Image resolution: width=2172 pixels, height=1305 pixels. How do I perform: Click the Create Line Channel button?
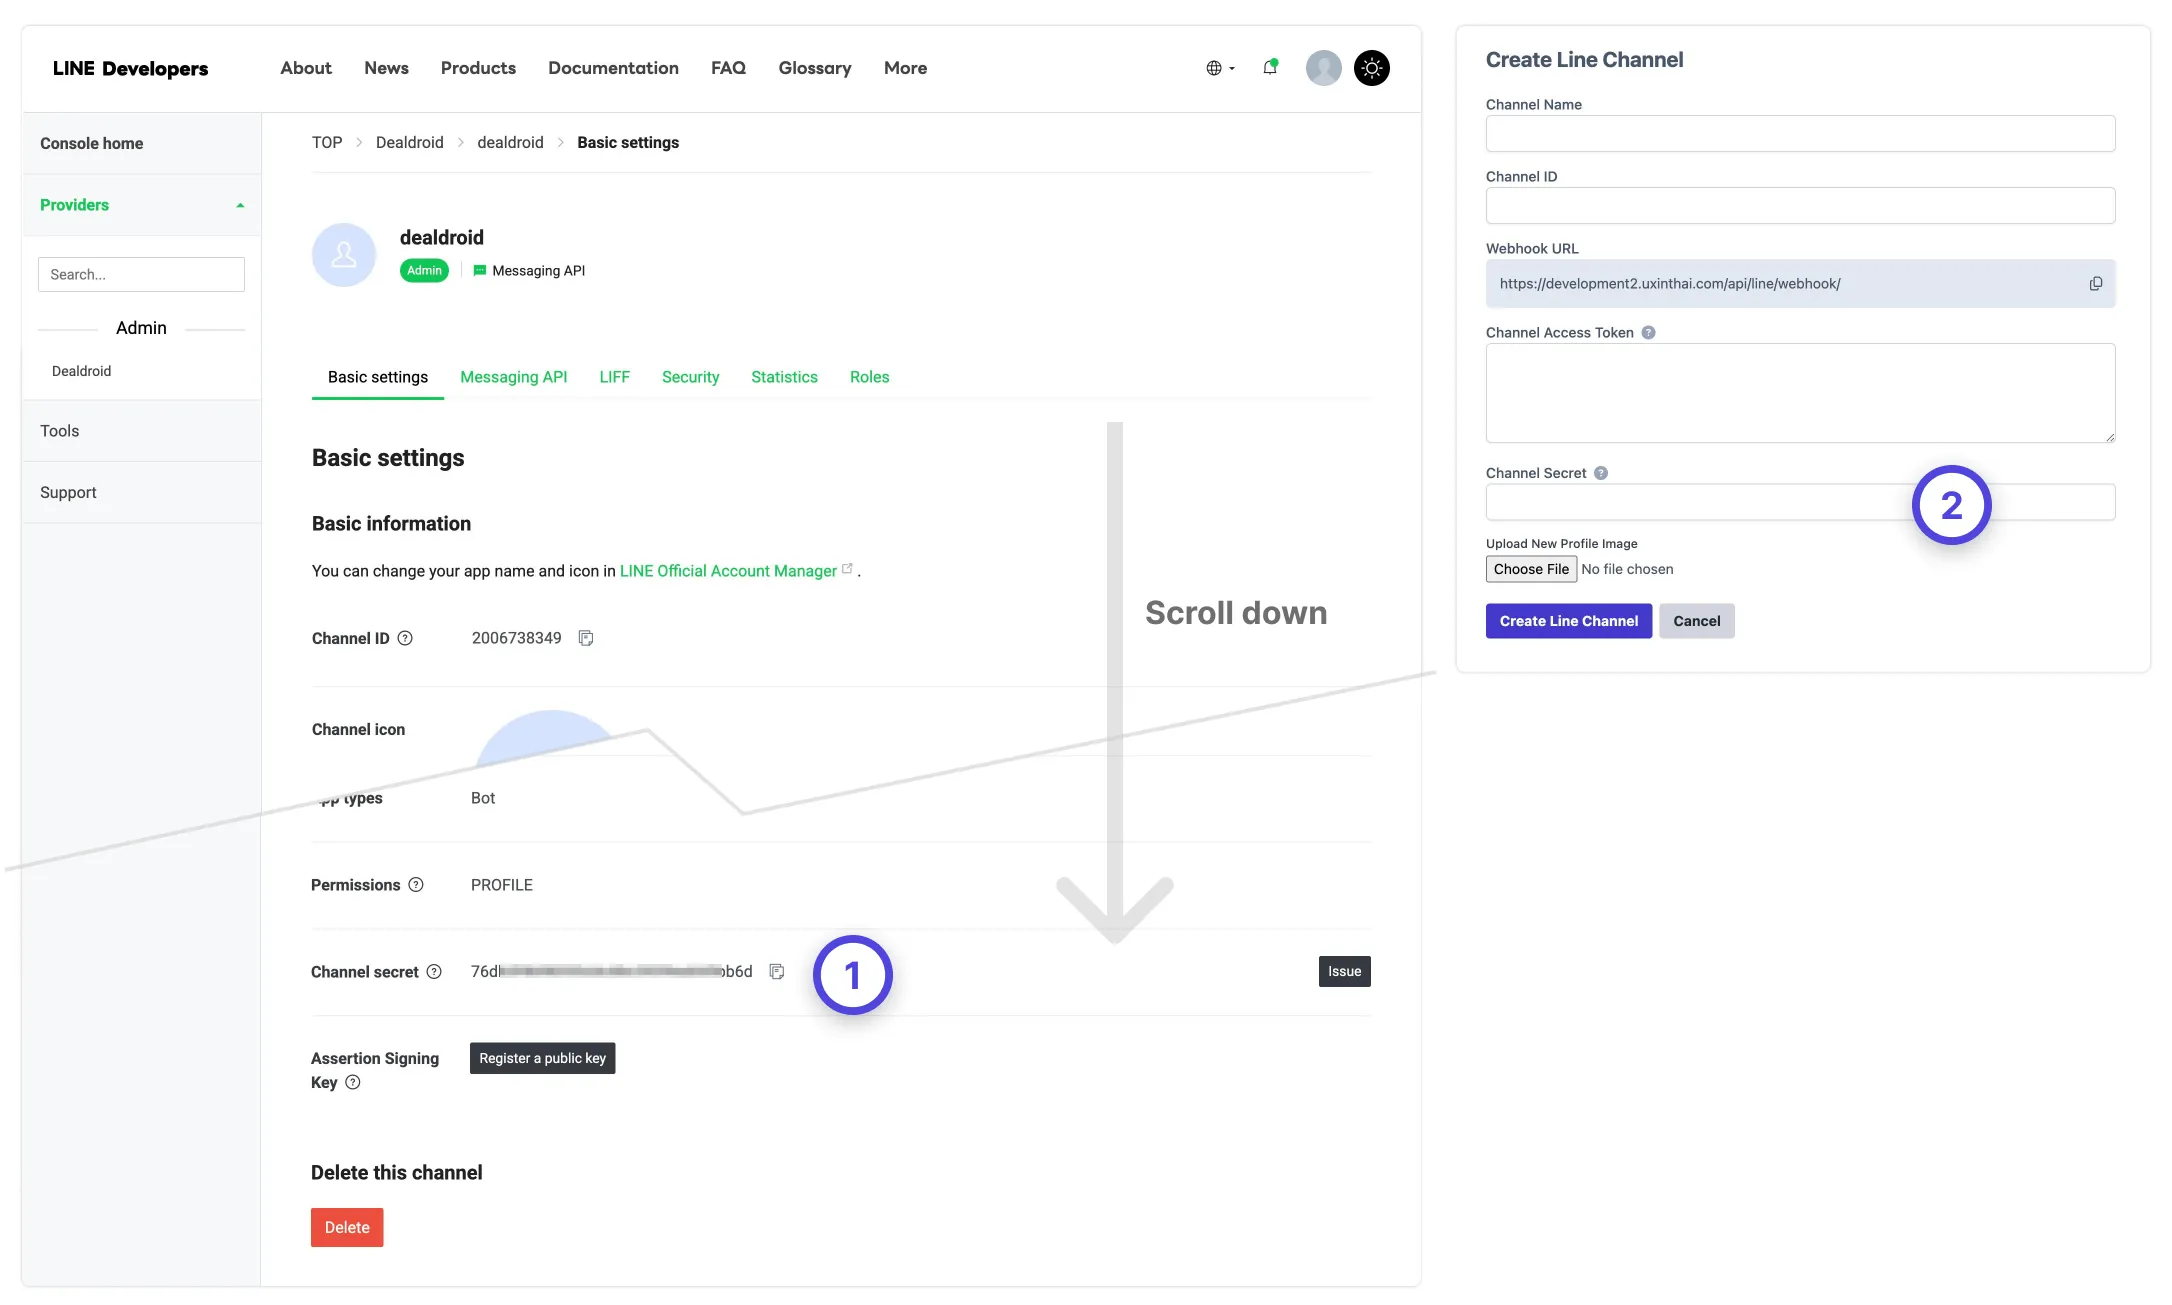(1568, 621)
